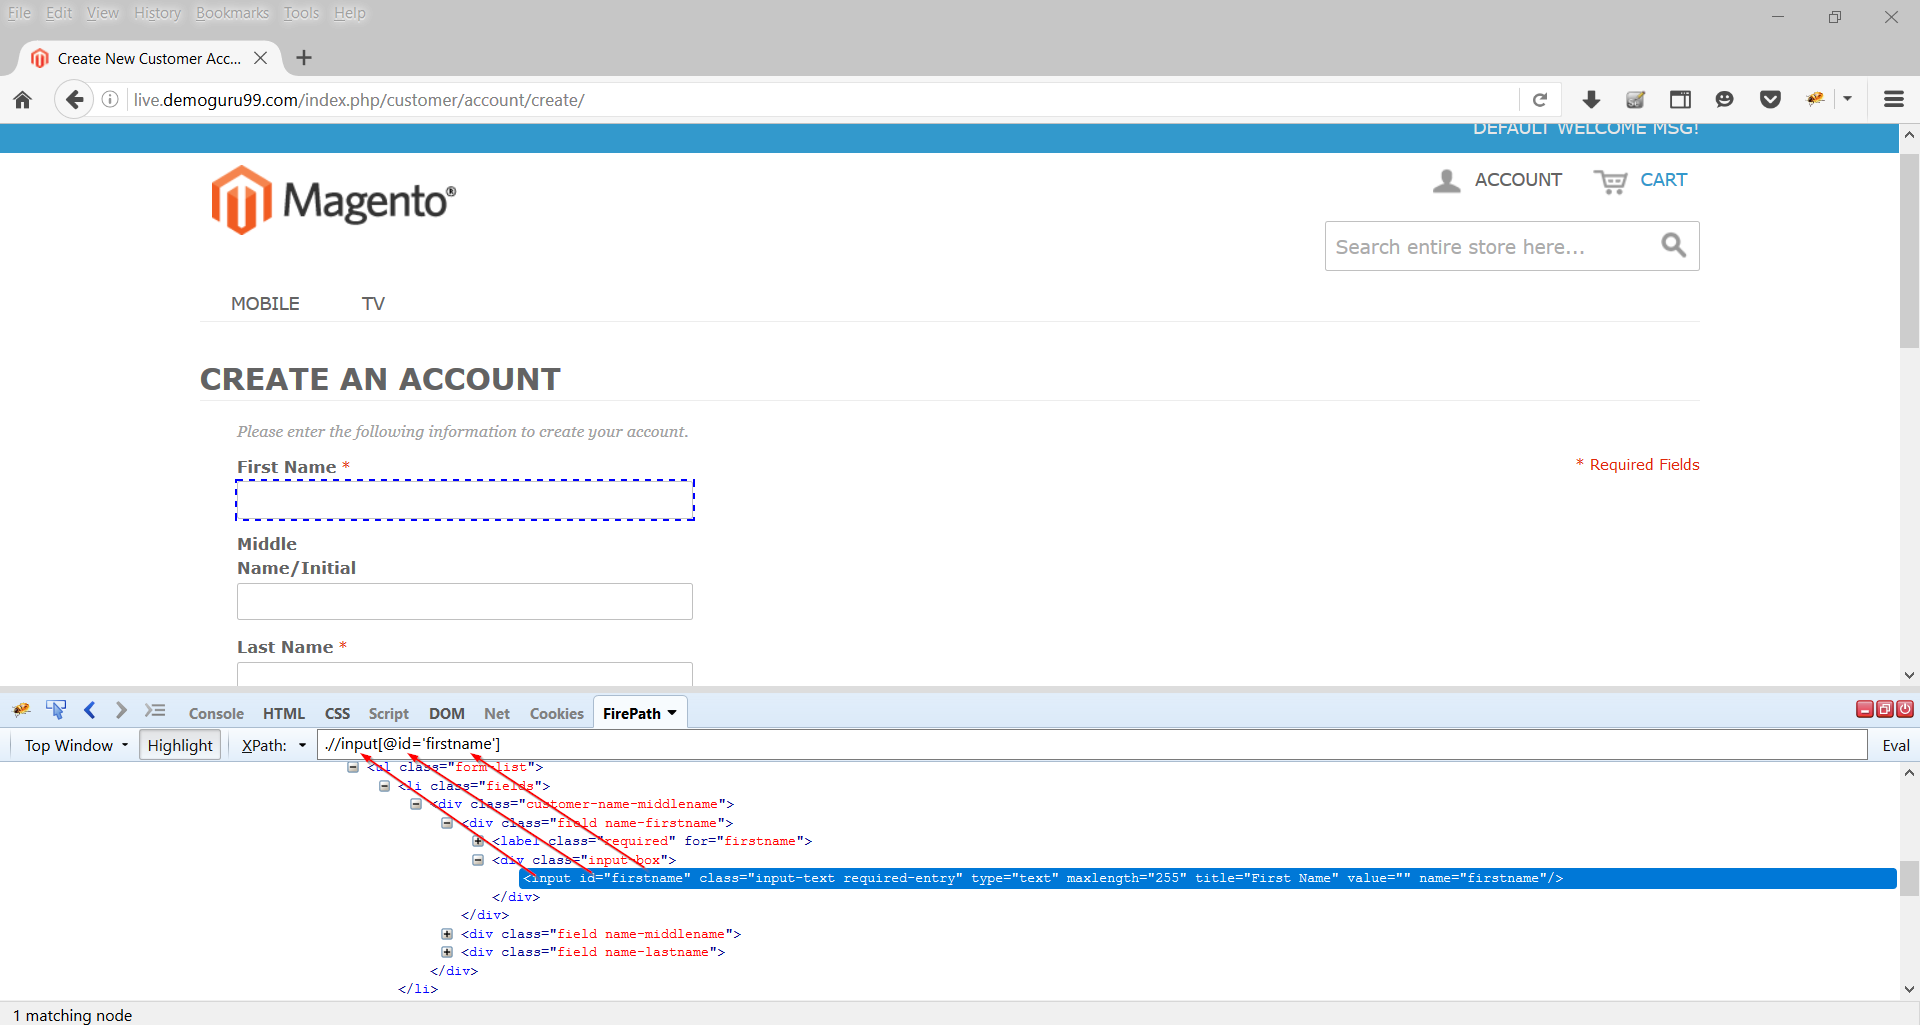Image resolution: width=1920 pixels, height=1025 pixels.
Task: Activate the Firebug element inspector tool
Action: [x=56, y=710]
